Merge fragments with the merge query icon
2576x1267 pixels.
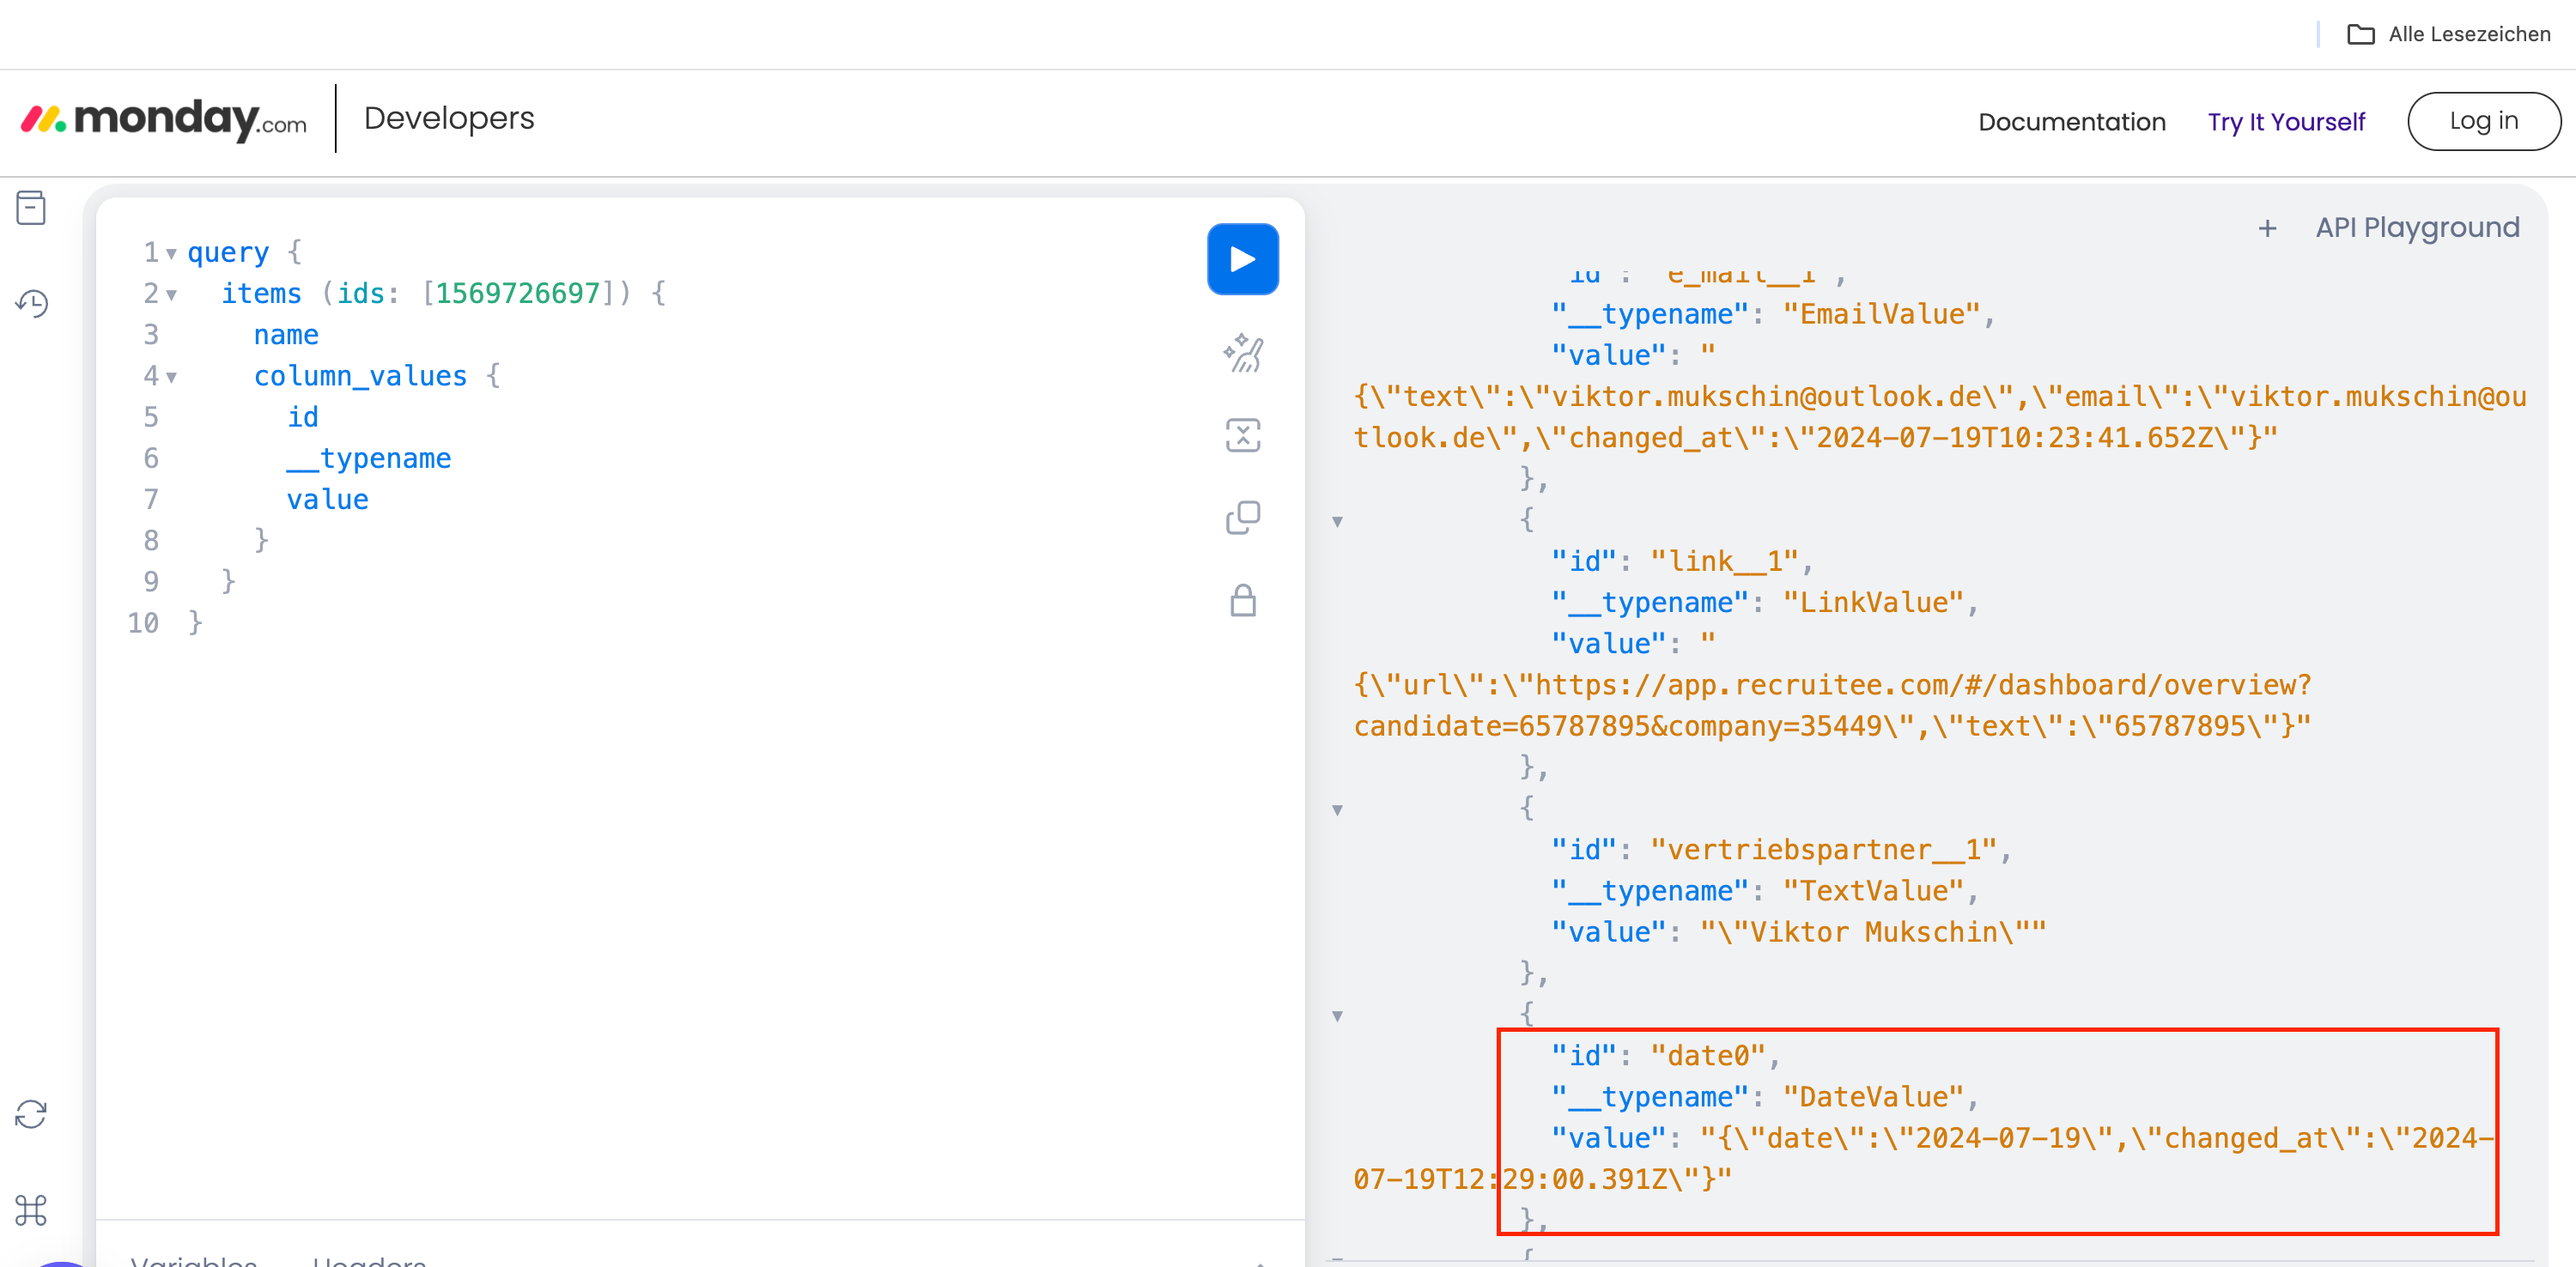1242,435
